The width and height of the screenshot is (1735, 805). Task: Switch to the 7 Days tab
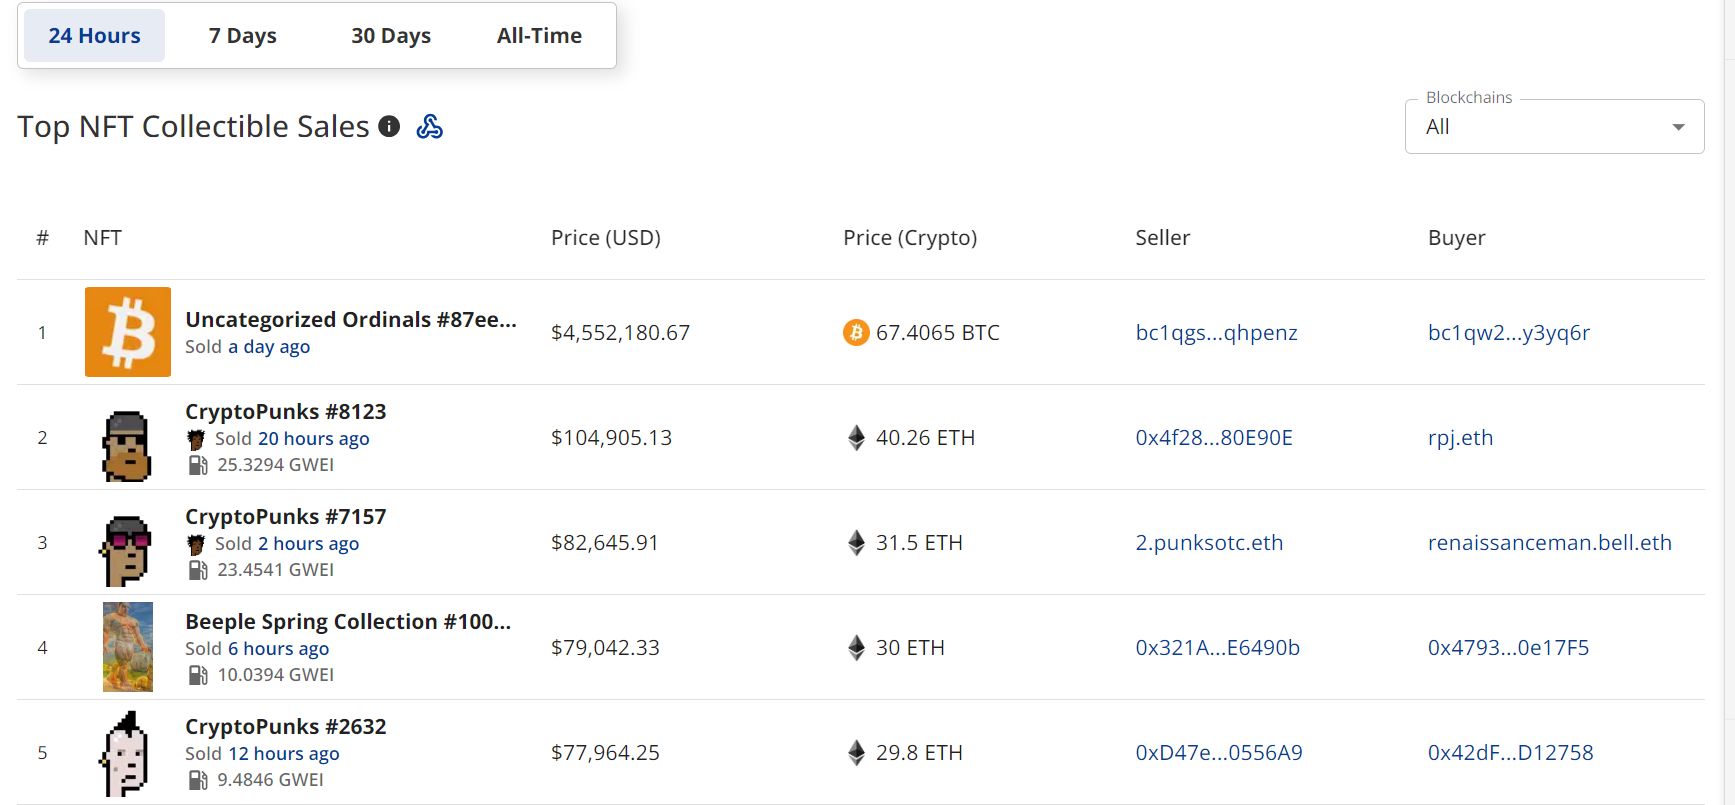tap(242, 36)
